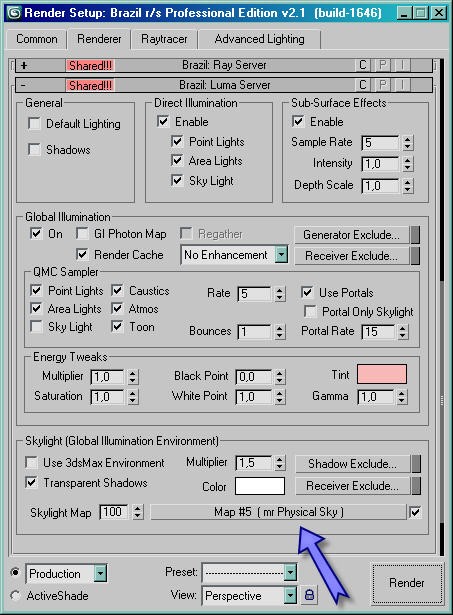Toggle Point Lights under Direct Illumination
The height and width of the screenshot is (615, 453).
click(x=177, y=141)
